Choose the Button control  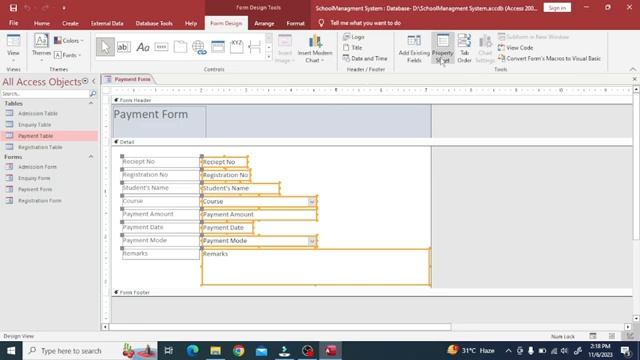(x=161, y=47)
